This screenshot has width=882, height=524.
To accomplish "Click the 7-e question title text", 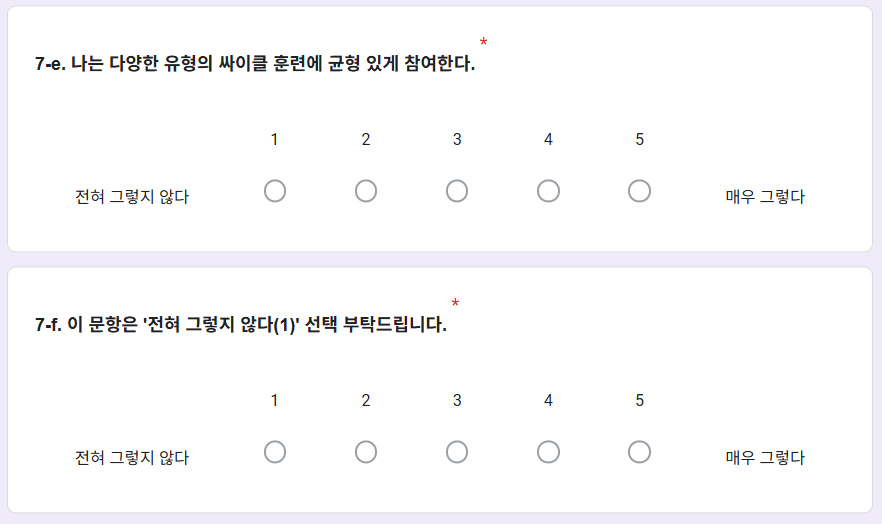I will point(255,63).
